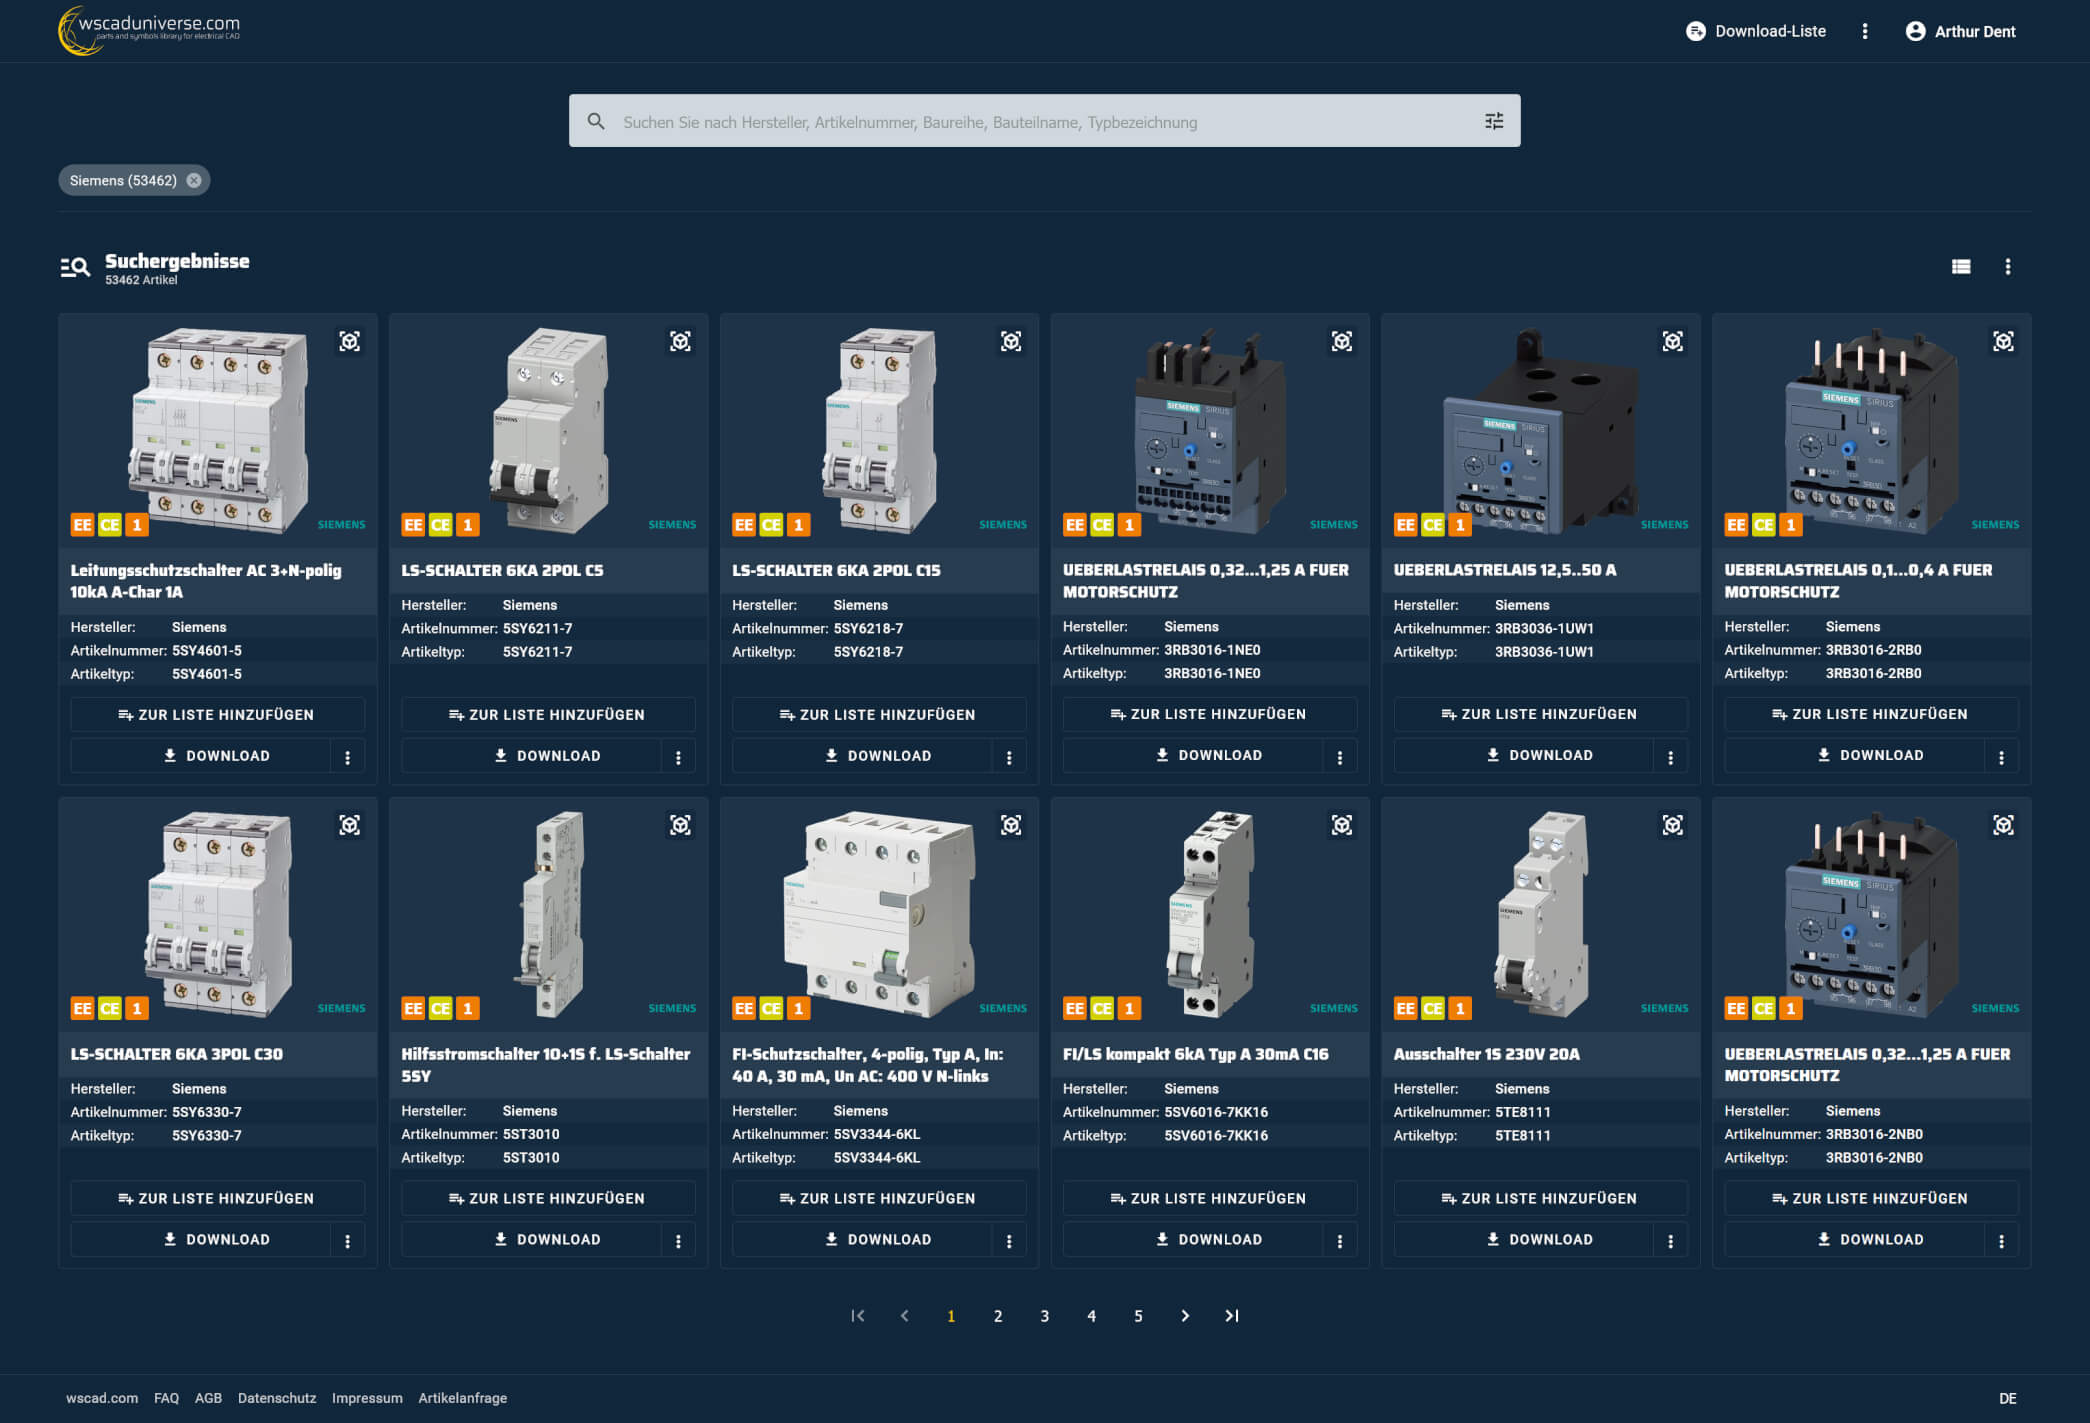
Task: Go to results page 3
Action: tap(1044, 1316)
